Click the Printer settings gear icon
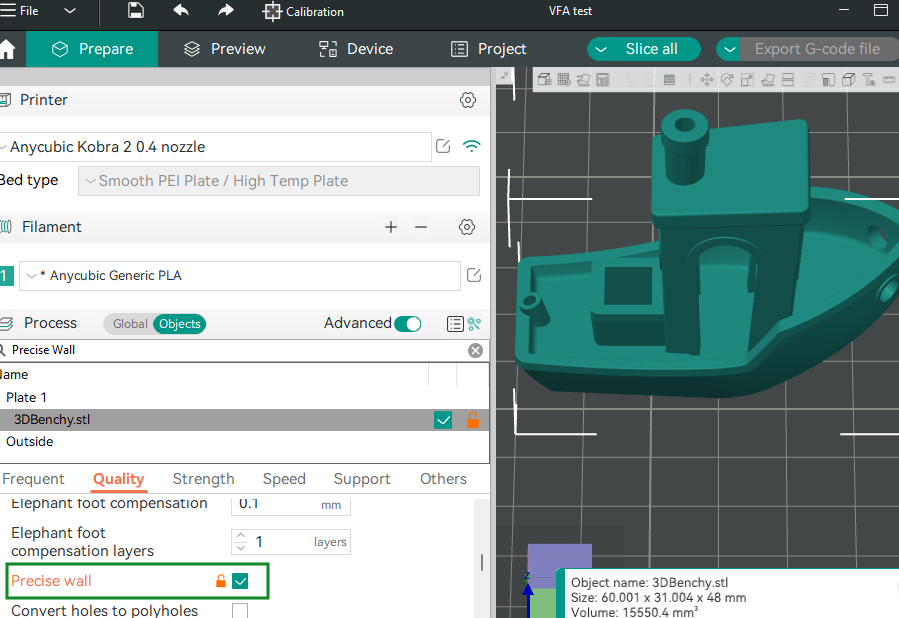Image resolution: width=899 pixels, height=618 pixels. pos(467,100)
